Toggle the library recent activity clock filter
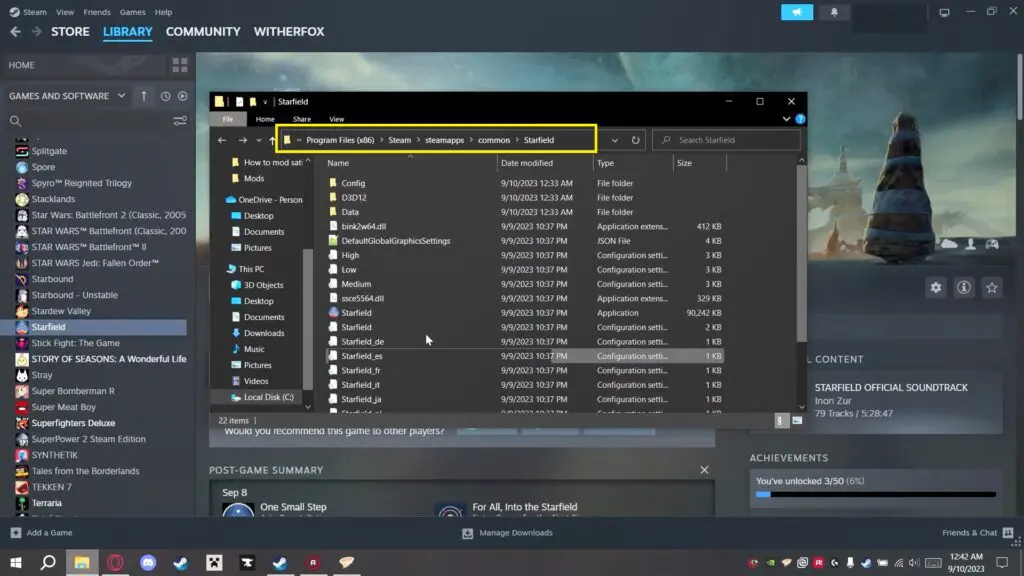Viewport: 1024px width, 576px height. (165, 96)
